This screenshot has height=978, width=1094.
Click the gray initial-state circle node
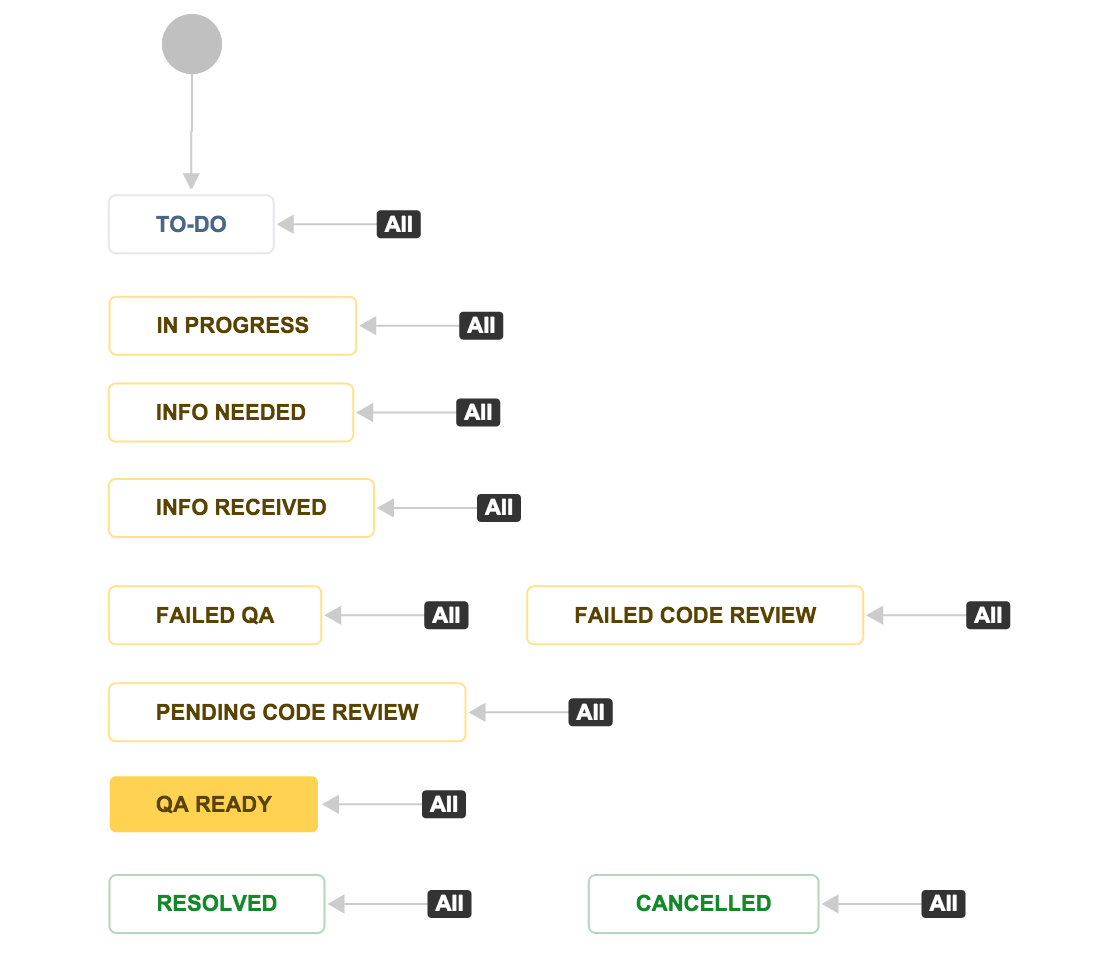pos(192,44)
